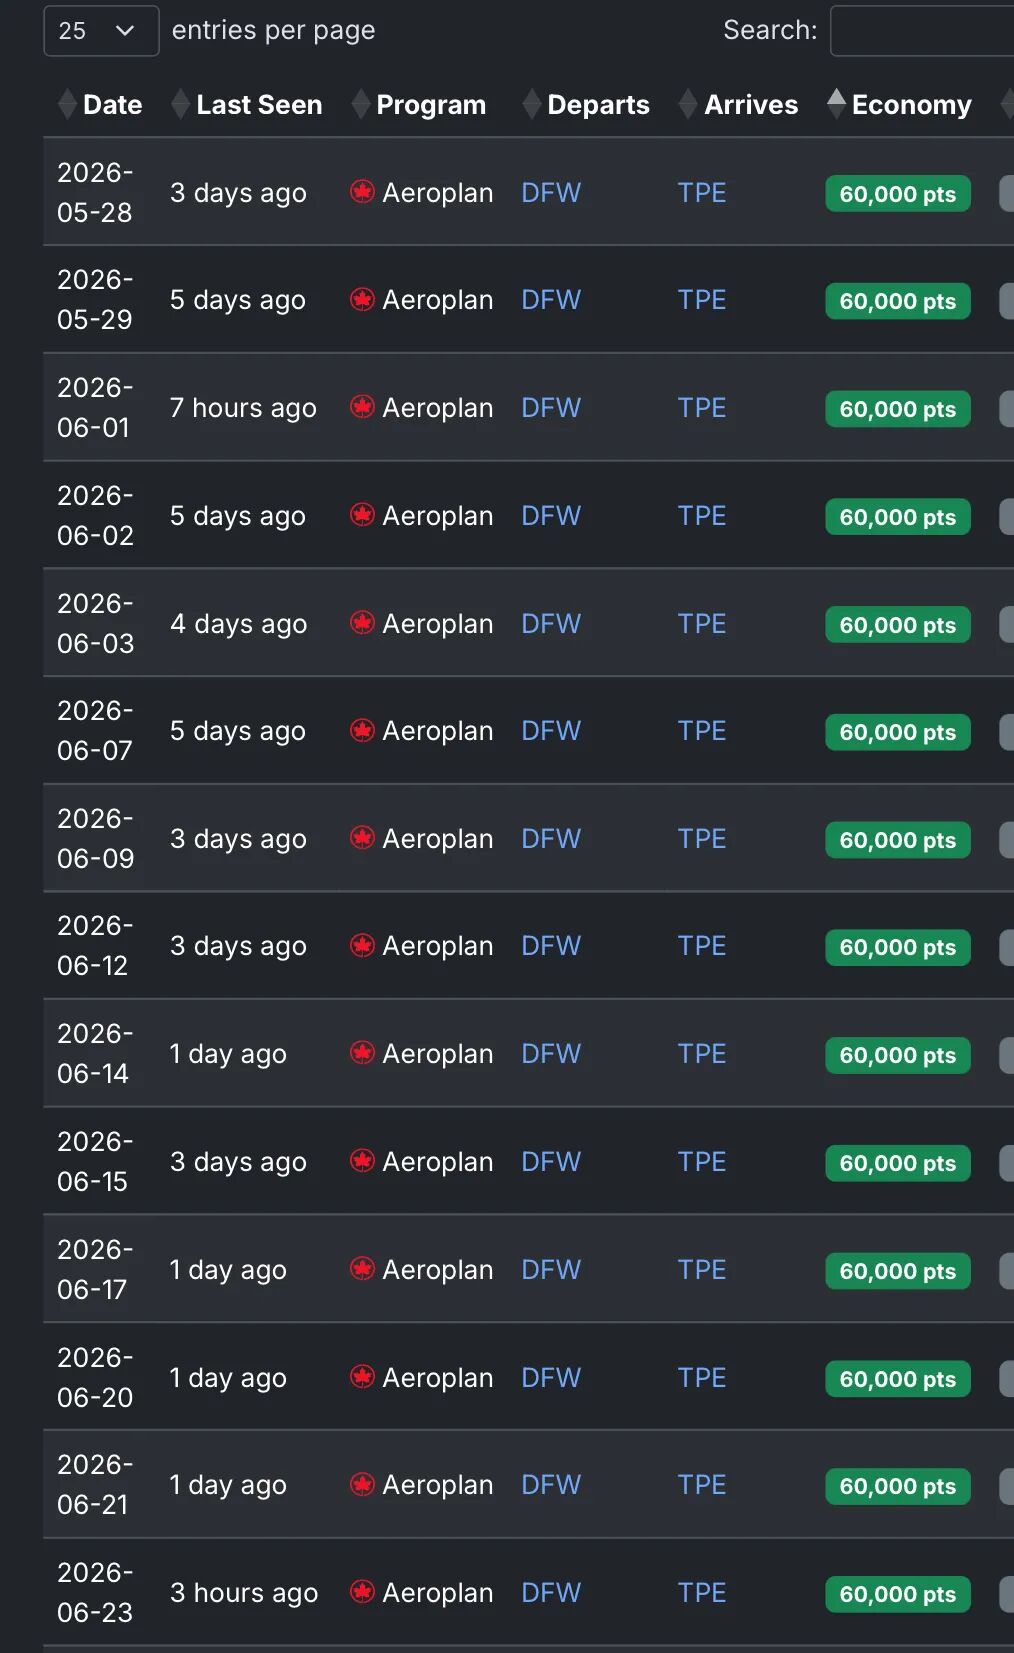Image resolution: width=1014 pixels, height=1653 pixels.
Task: Click Aeroplan logo icon in 2026-06-01 row
Action: (362, 407)
